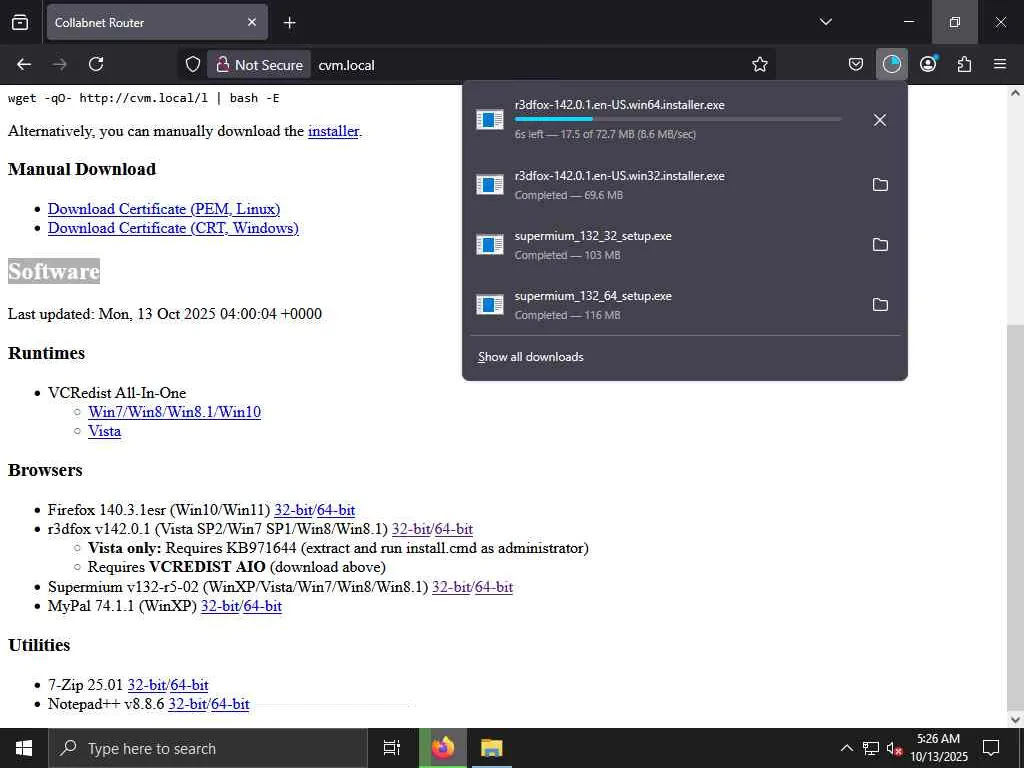The height and width of the screenshot is (768, 1024).
Task: Toggle the downloads panel button
Action: click(x=891, y=65)
